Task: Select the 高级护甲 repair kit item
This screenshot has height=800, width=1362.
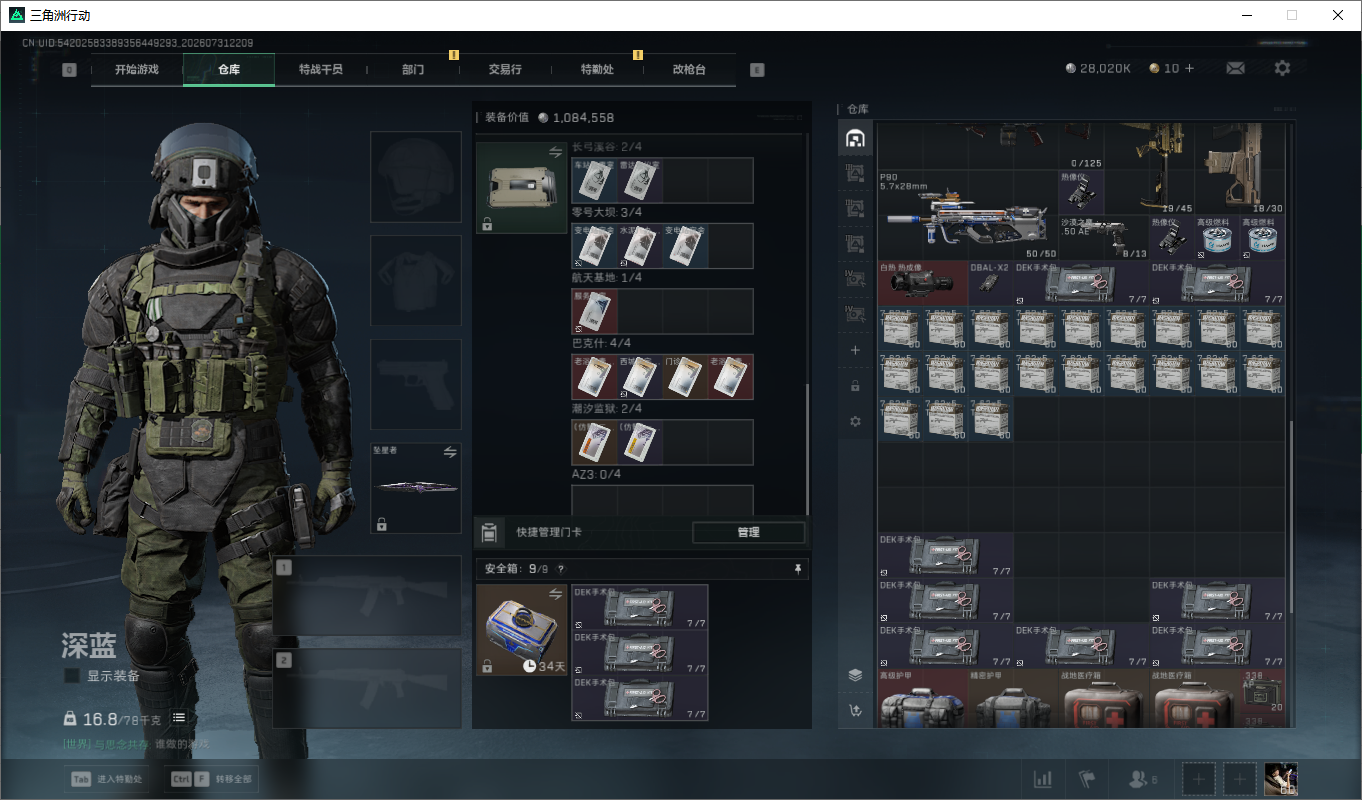Action: pos(923,698)
